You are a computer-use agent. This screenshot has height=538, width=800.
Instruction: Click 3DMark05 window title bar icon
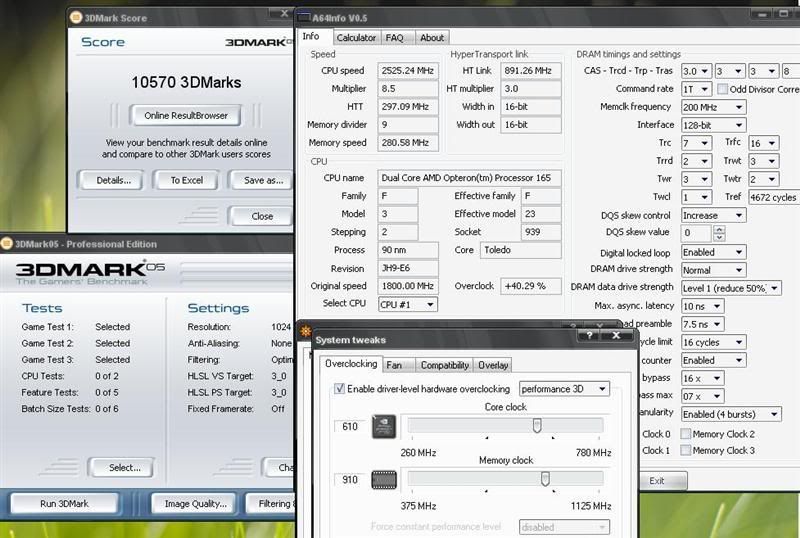(x=7, y=243)
